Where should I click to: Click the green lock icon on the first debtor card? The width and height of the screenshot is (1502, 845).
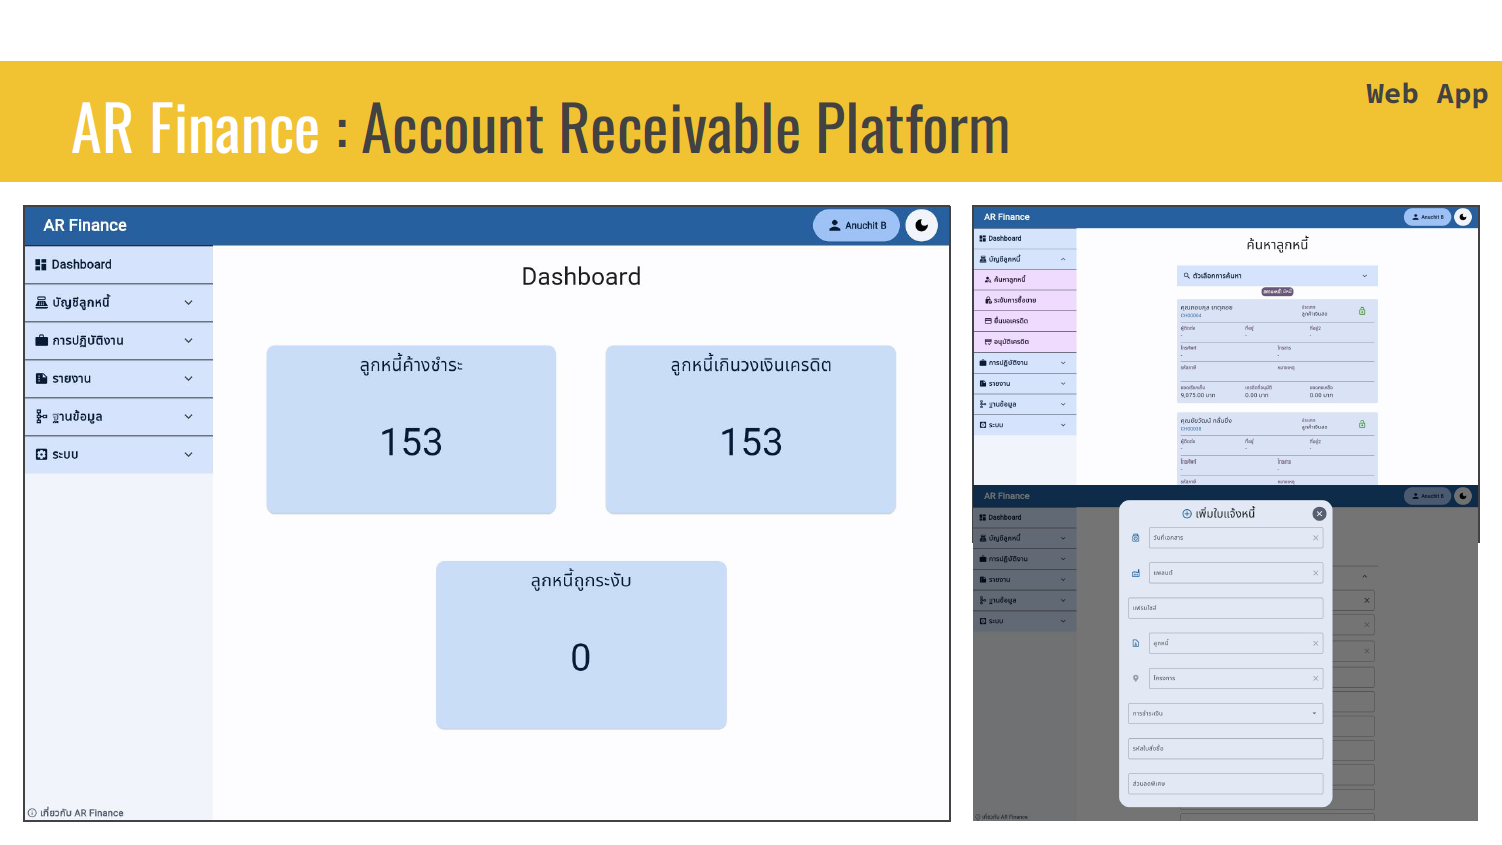point(1362,312)
